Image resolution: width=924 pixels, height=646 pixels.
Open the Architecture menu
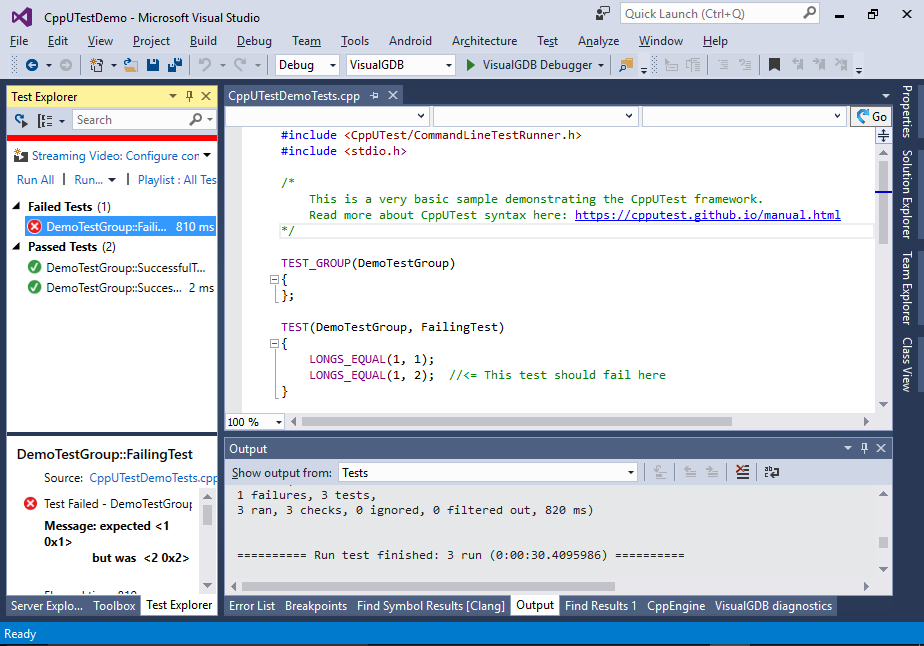[x=484, y=41]
